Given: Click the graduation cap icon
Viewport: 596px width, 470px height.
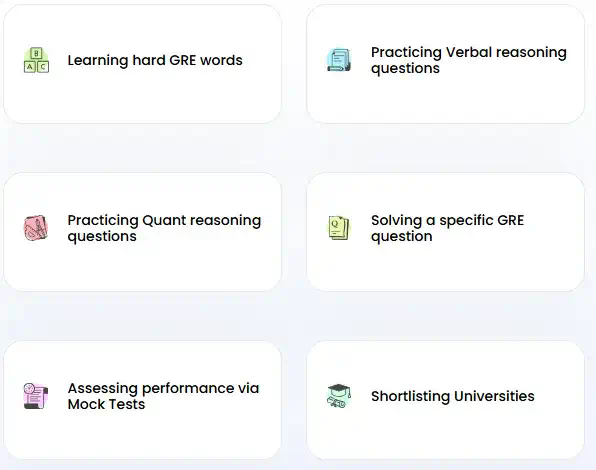Looking at the screenshot, I should coord(339,396).
